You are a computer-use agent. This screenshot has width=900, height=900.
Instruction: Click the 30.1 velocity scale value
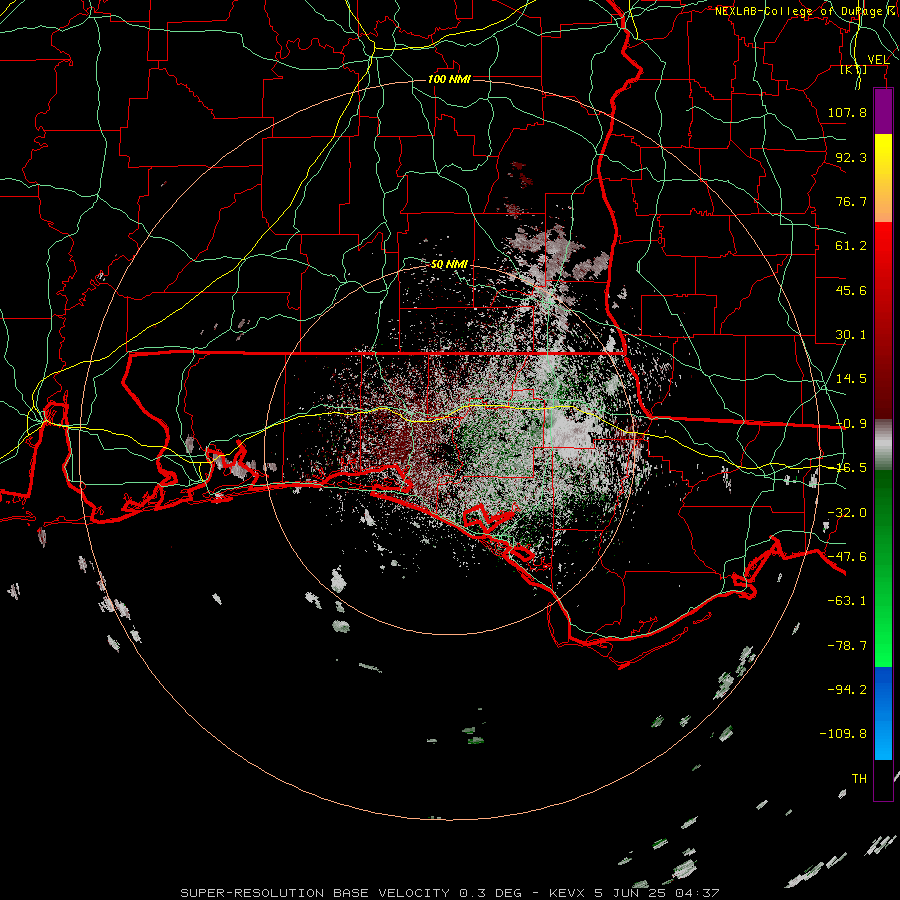851,335
